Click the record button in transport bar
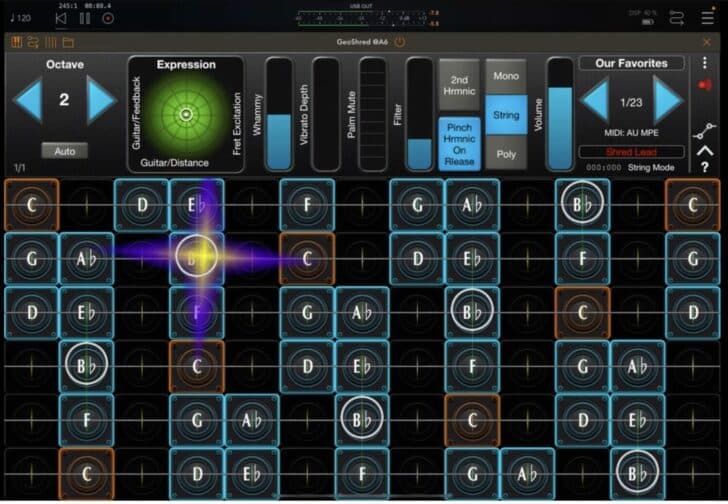Viewport: 728px width, 504px height. pos(108,17)
